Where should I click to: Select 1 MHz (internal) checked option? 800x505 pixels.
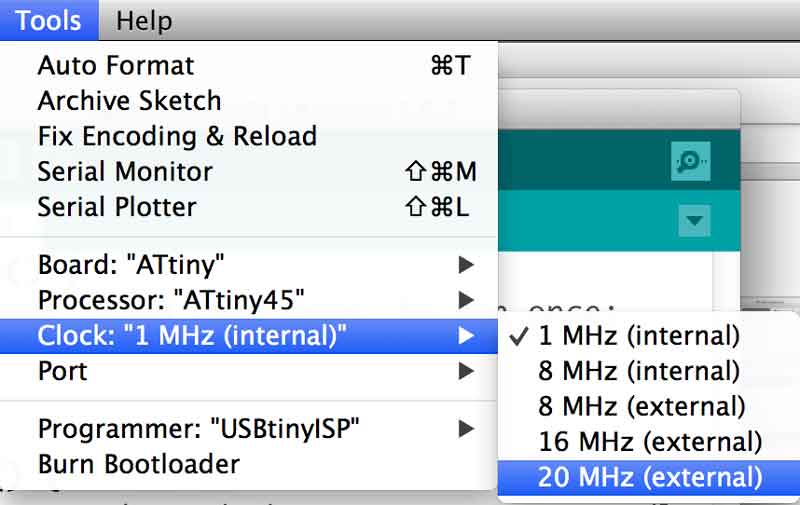coord(648,336)
